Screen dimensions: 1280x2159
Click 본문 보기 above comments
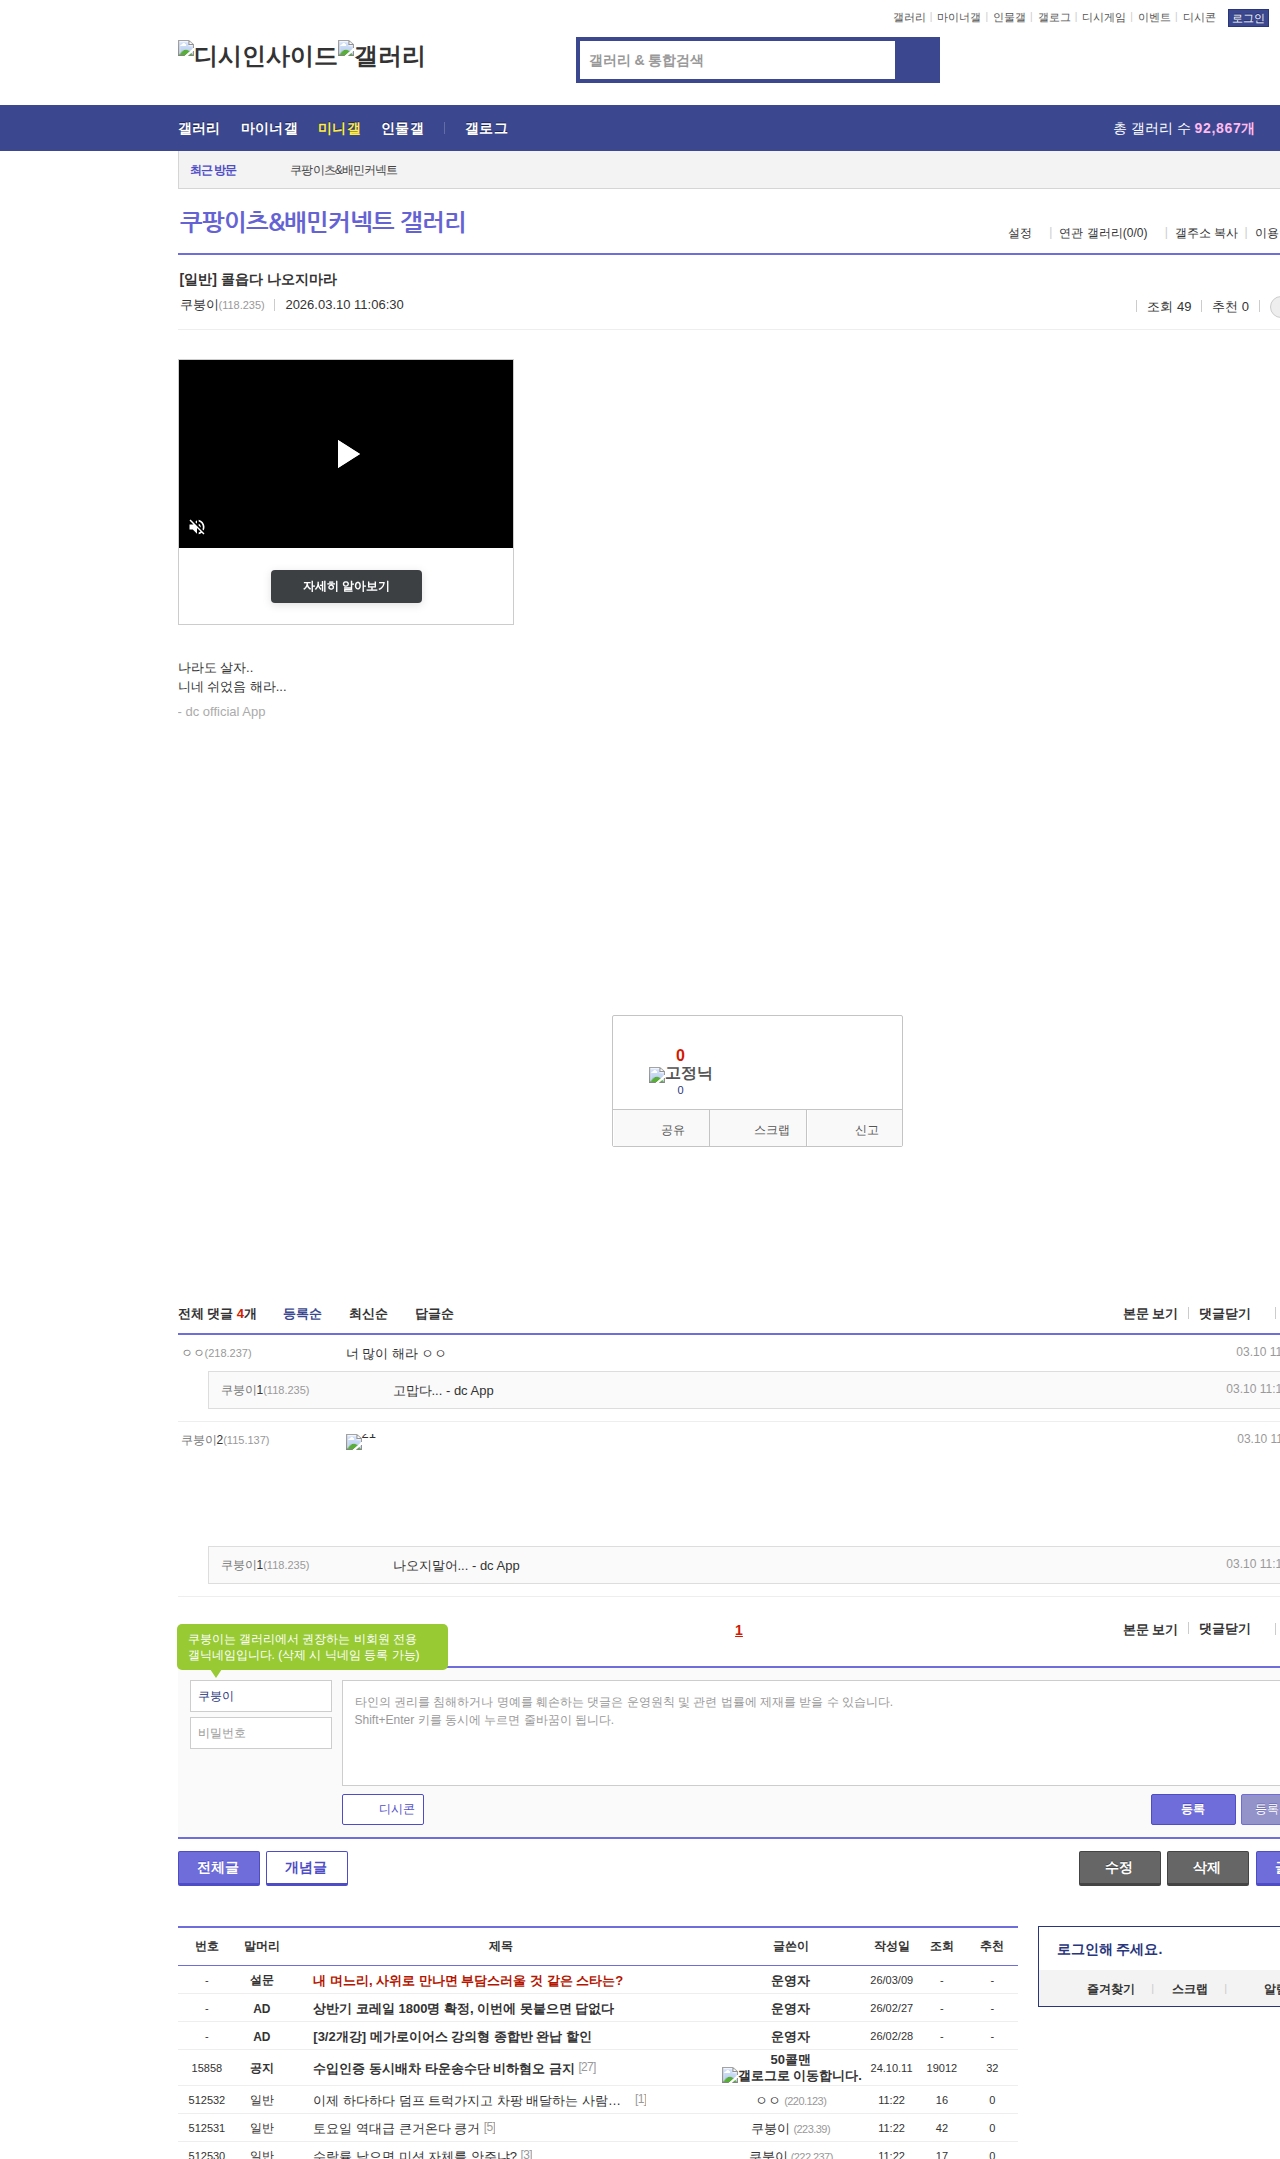1150,1314
